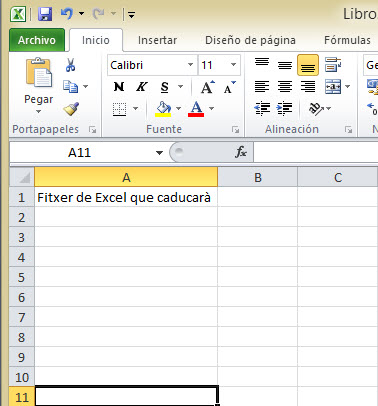
Task: Open the Archivo tab
Action: coord(37,40)
